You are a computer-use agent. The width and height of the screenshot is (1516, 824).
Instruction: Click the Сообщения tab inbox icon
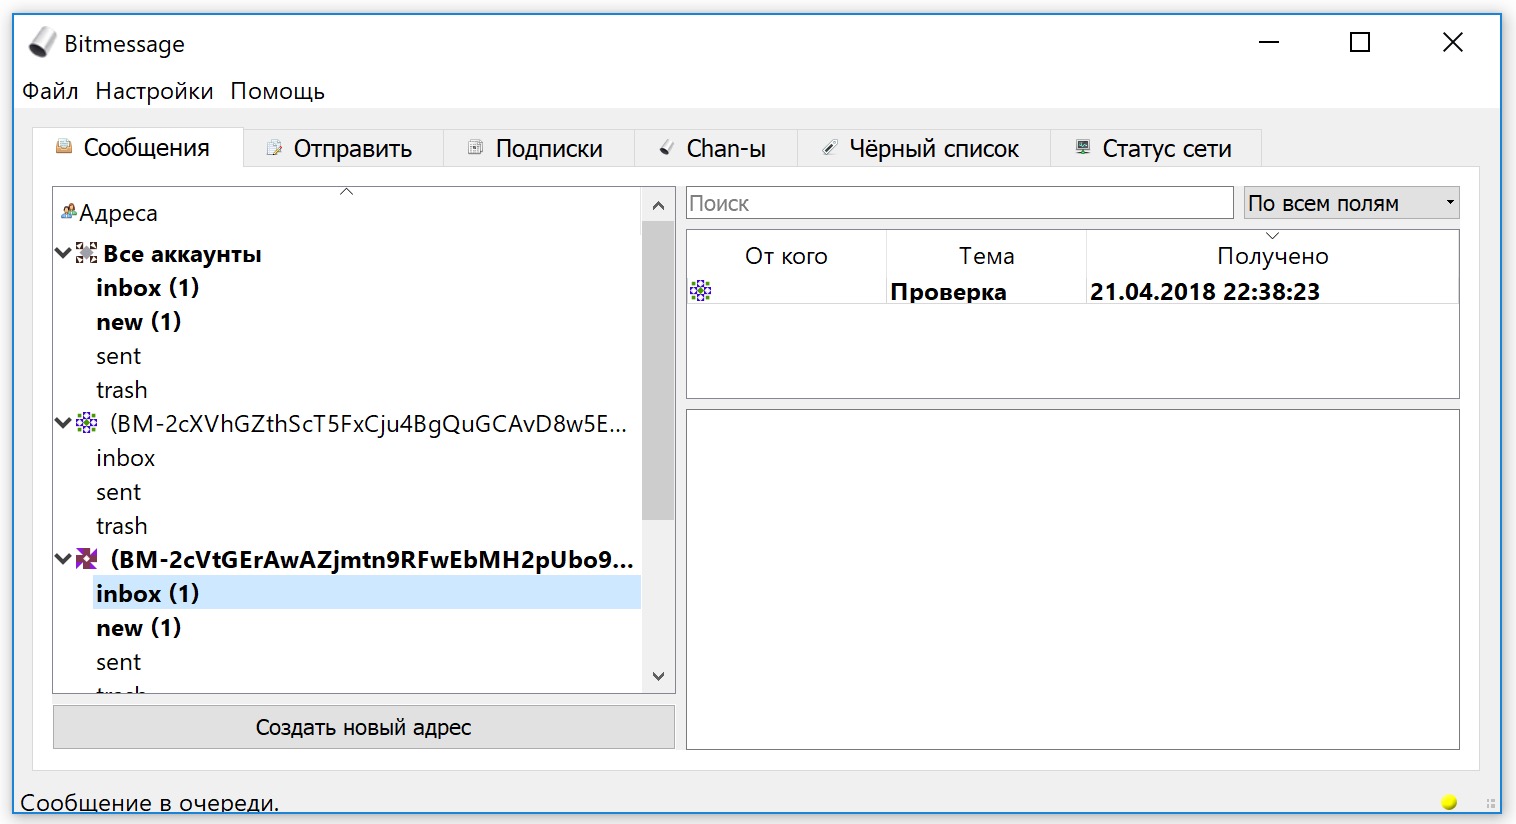tap(64, 147)
